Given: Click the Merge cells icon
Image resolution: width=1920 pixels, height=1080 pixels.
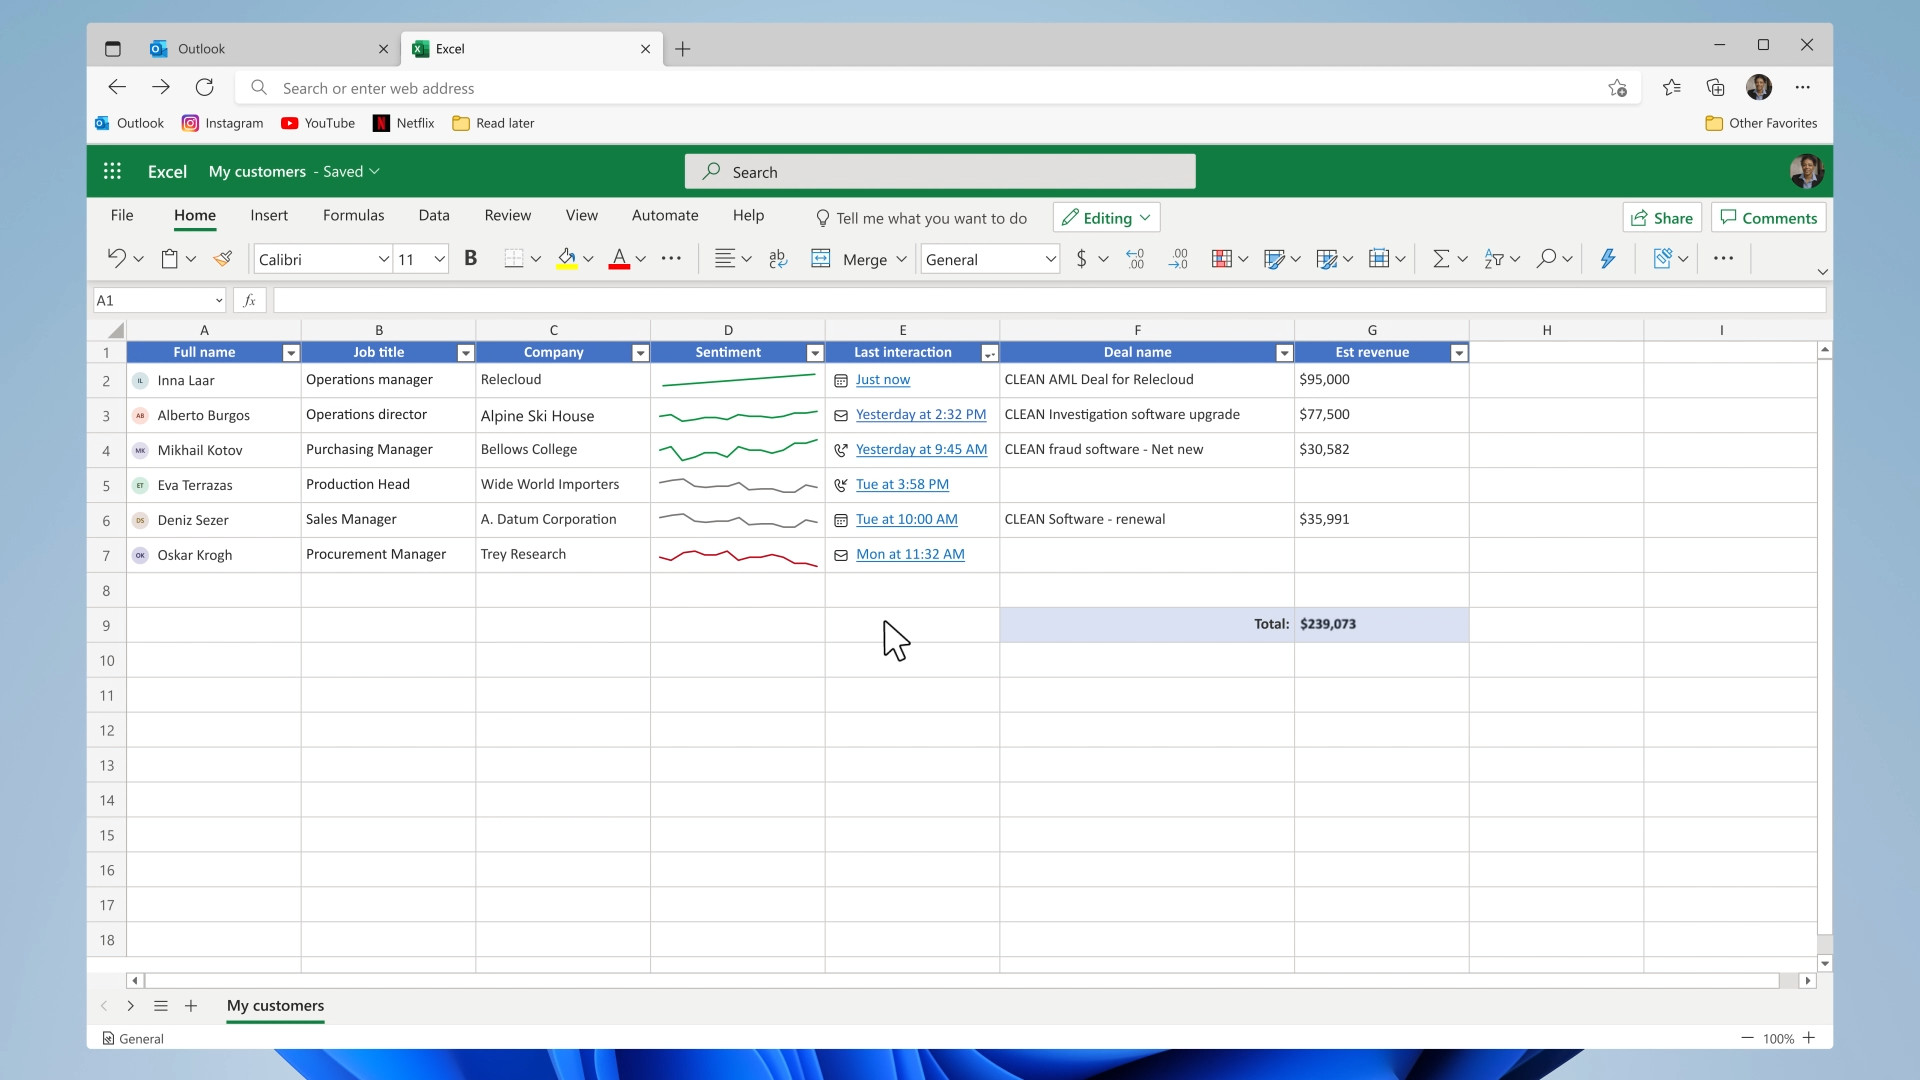Looking at the screenshot, I should click(820, 259).
